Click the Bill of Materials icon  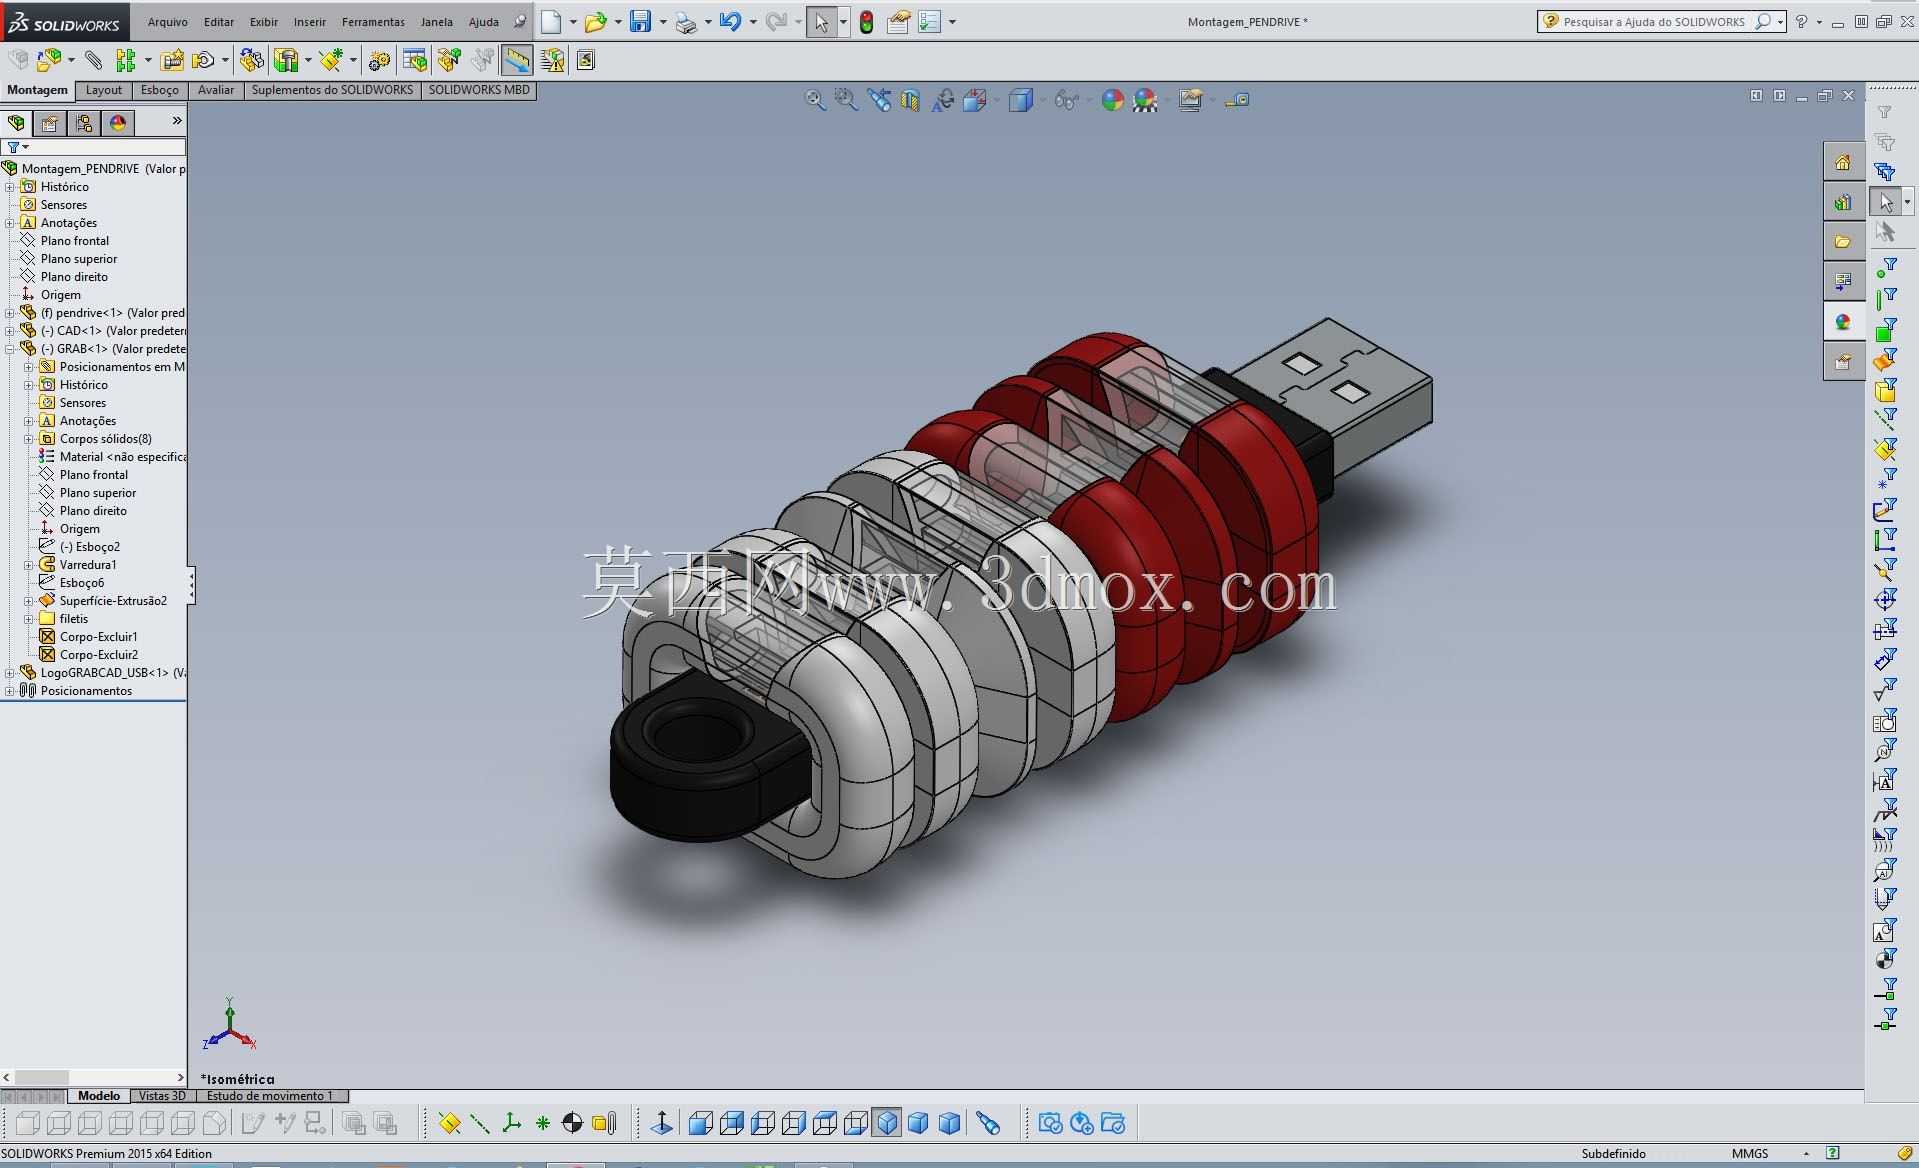(415, 61)
